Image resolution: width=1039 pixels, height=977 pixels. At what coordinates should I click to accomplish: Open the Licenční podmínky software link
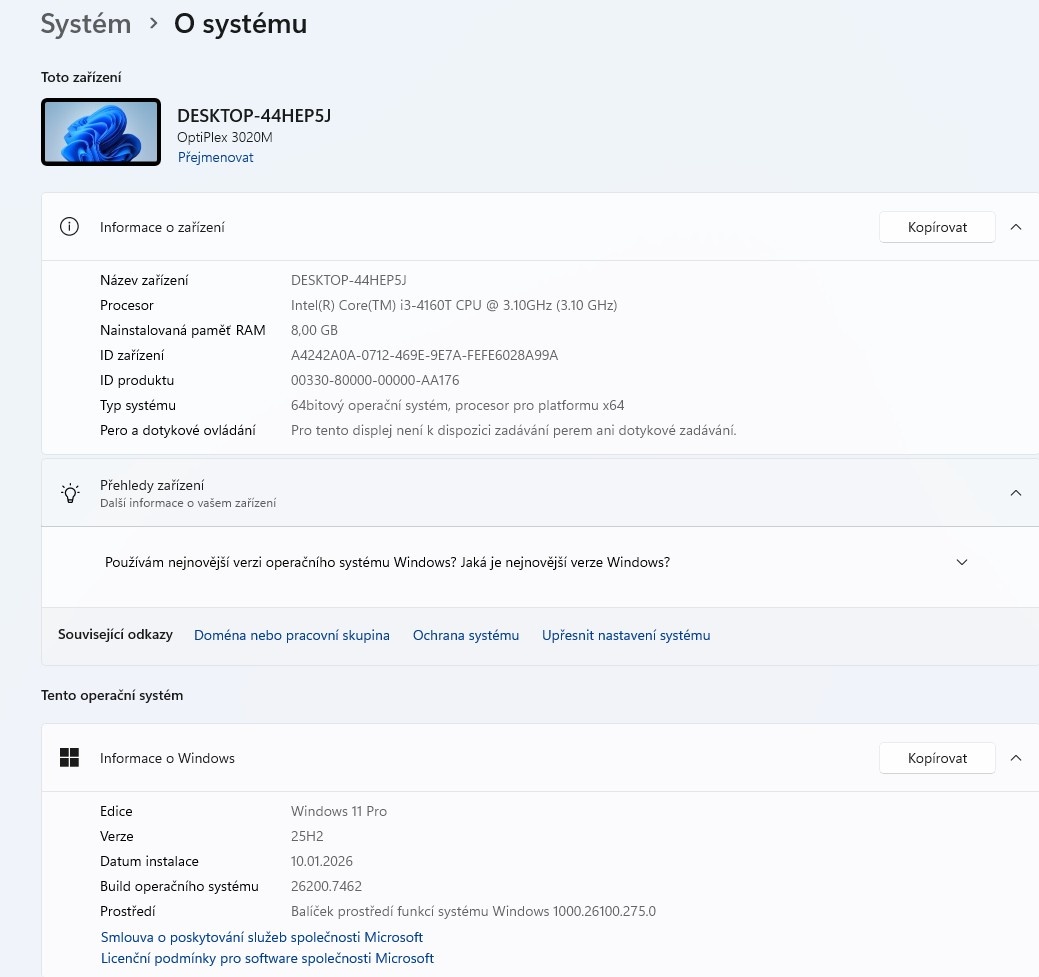267,958
